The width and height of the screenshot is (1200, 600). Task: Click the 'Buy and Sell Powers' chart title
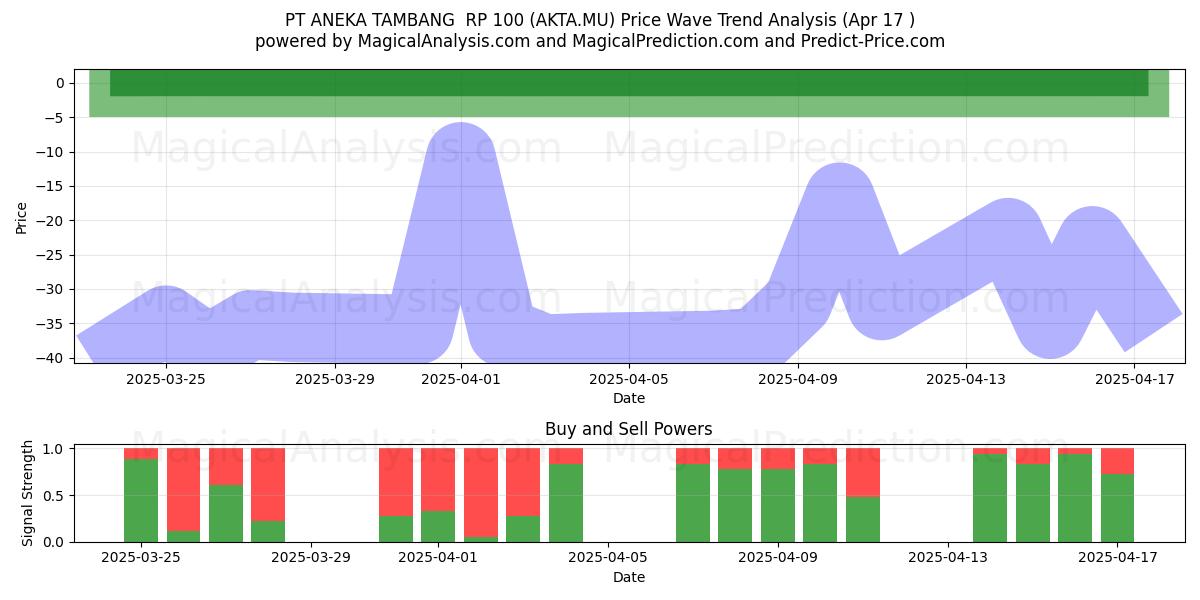[x=629, y=429]
